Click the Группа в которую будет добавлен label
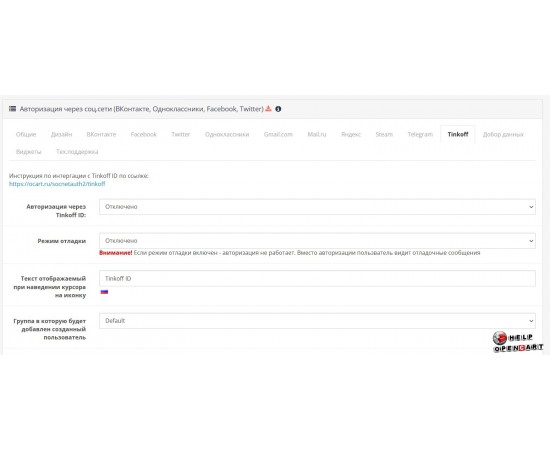The width and height of the screenshot is (550, 450). 49,329
